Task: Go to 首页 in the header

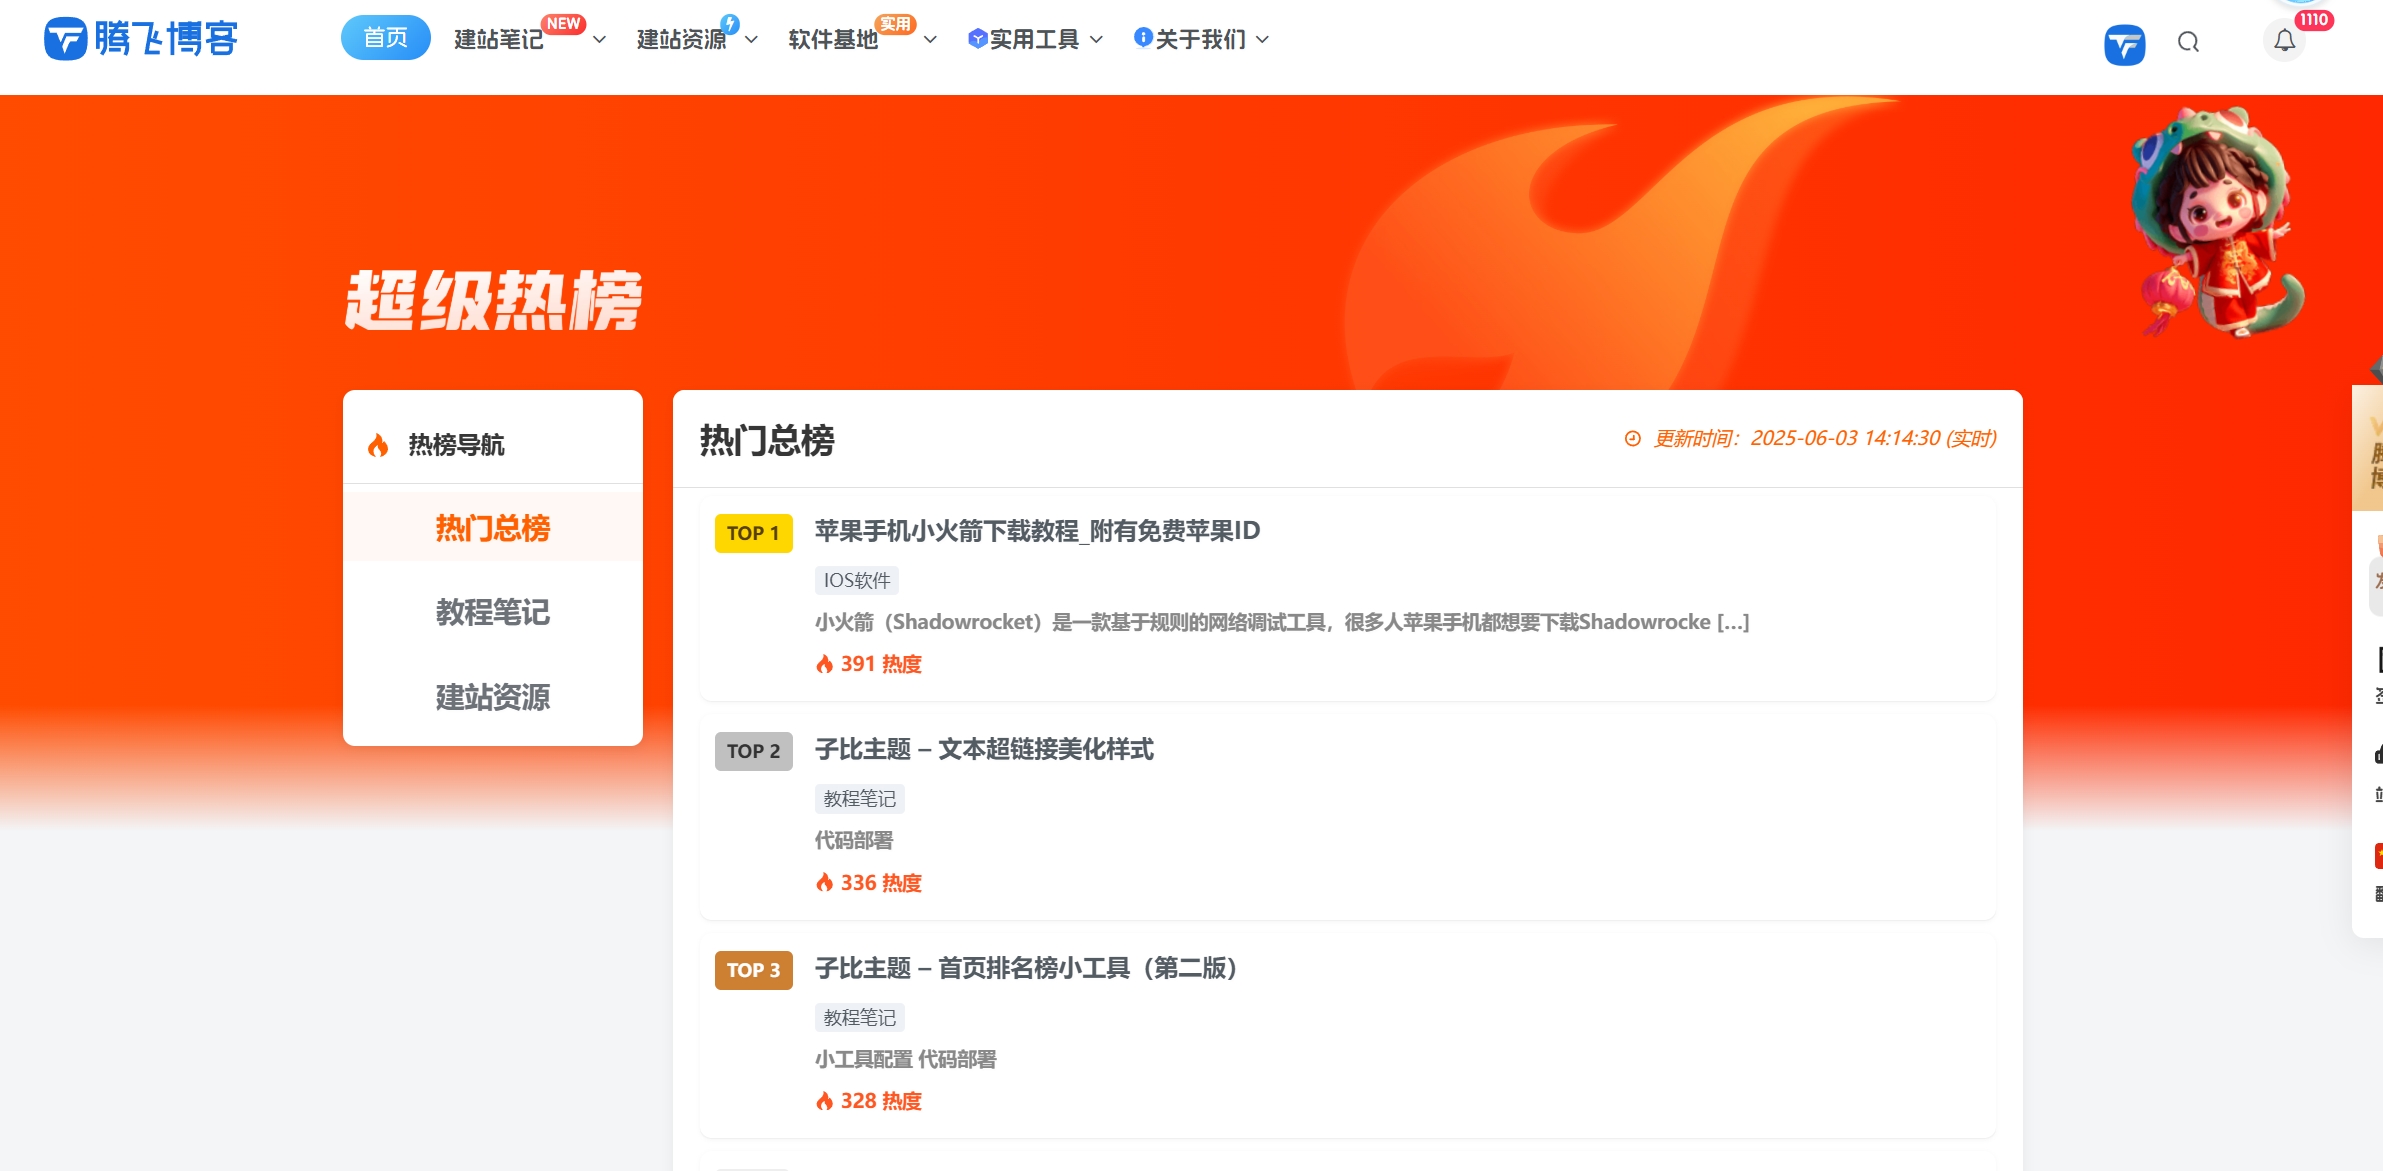Action: point(385,38)
